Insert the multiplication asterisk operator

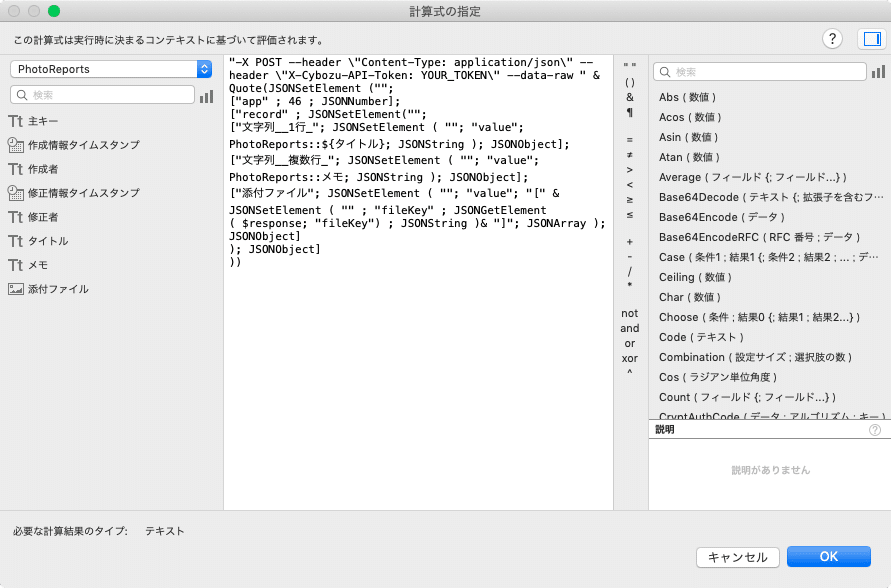(630, 285)
